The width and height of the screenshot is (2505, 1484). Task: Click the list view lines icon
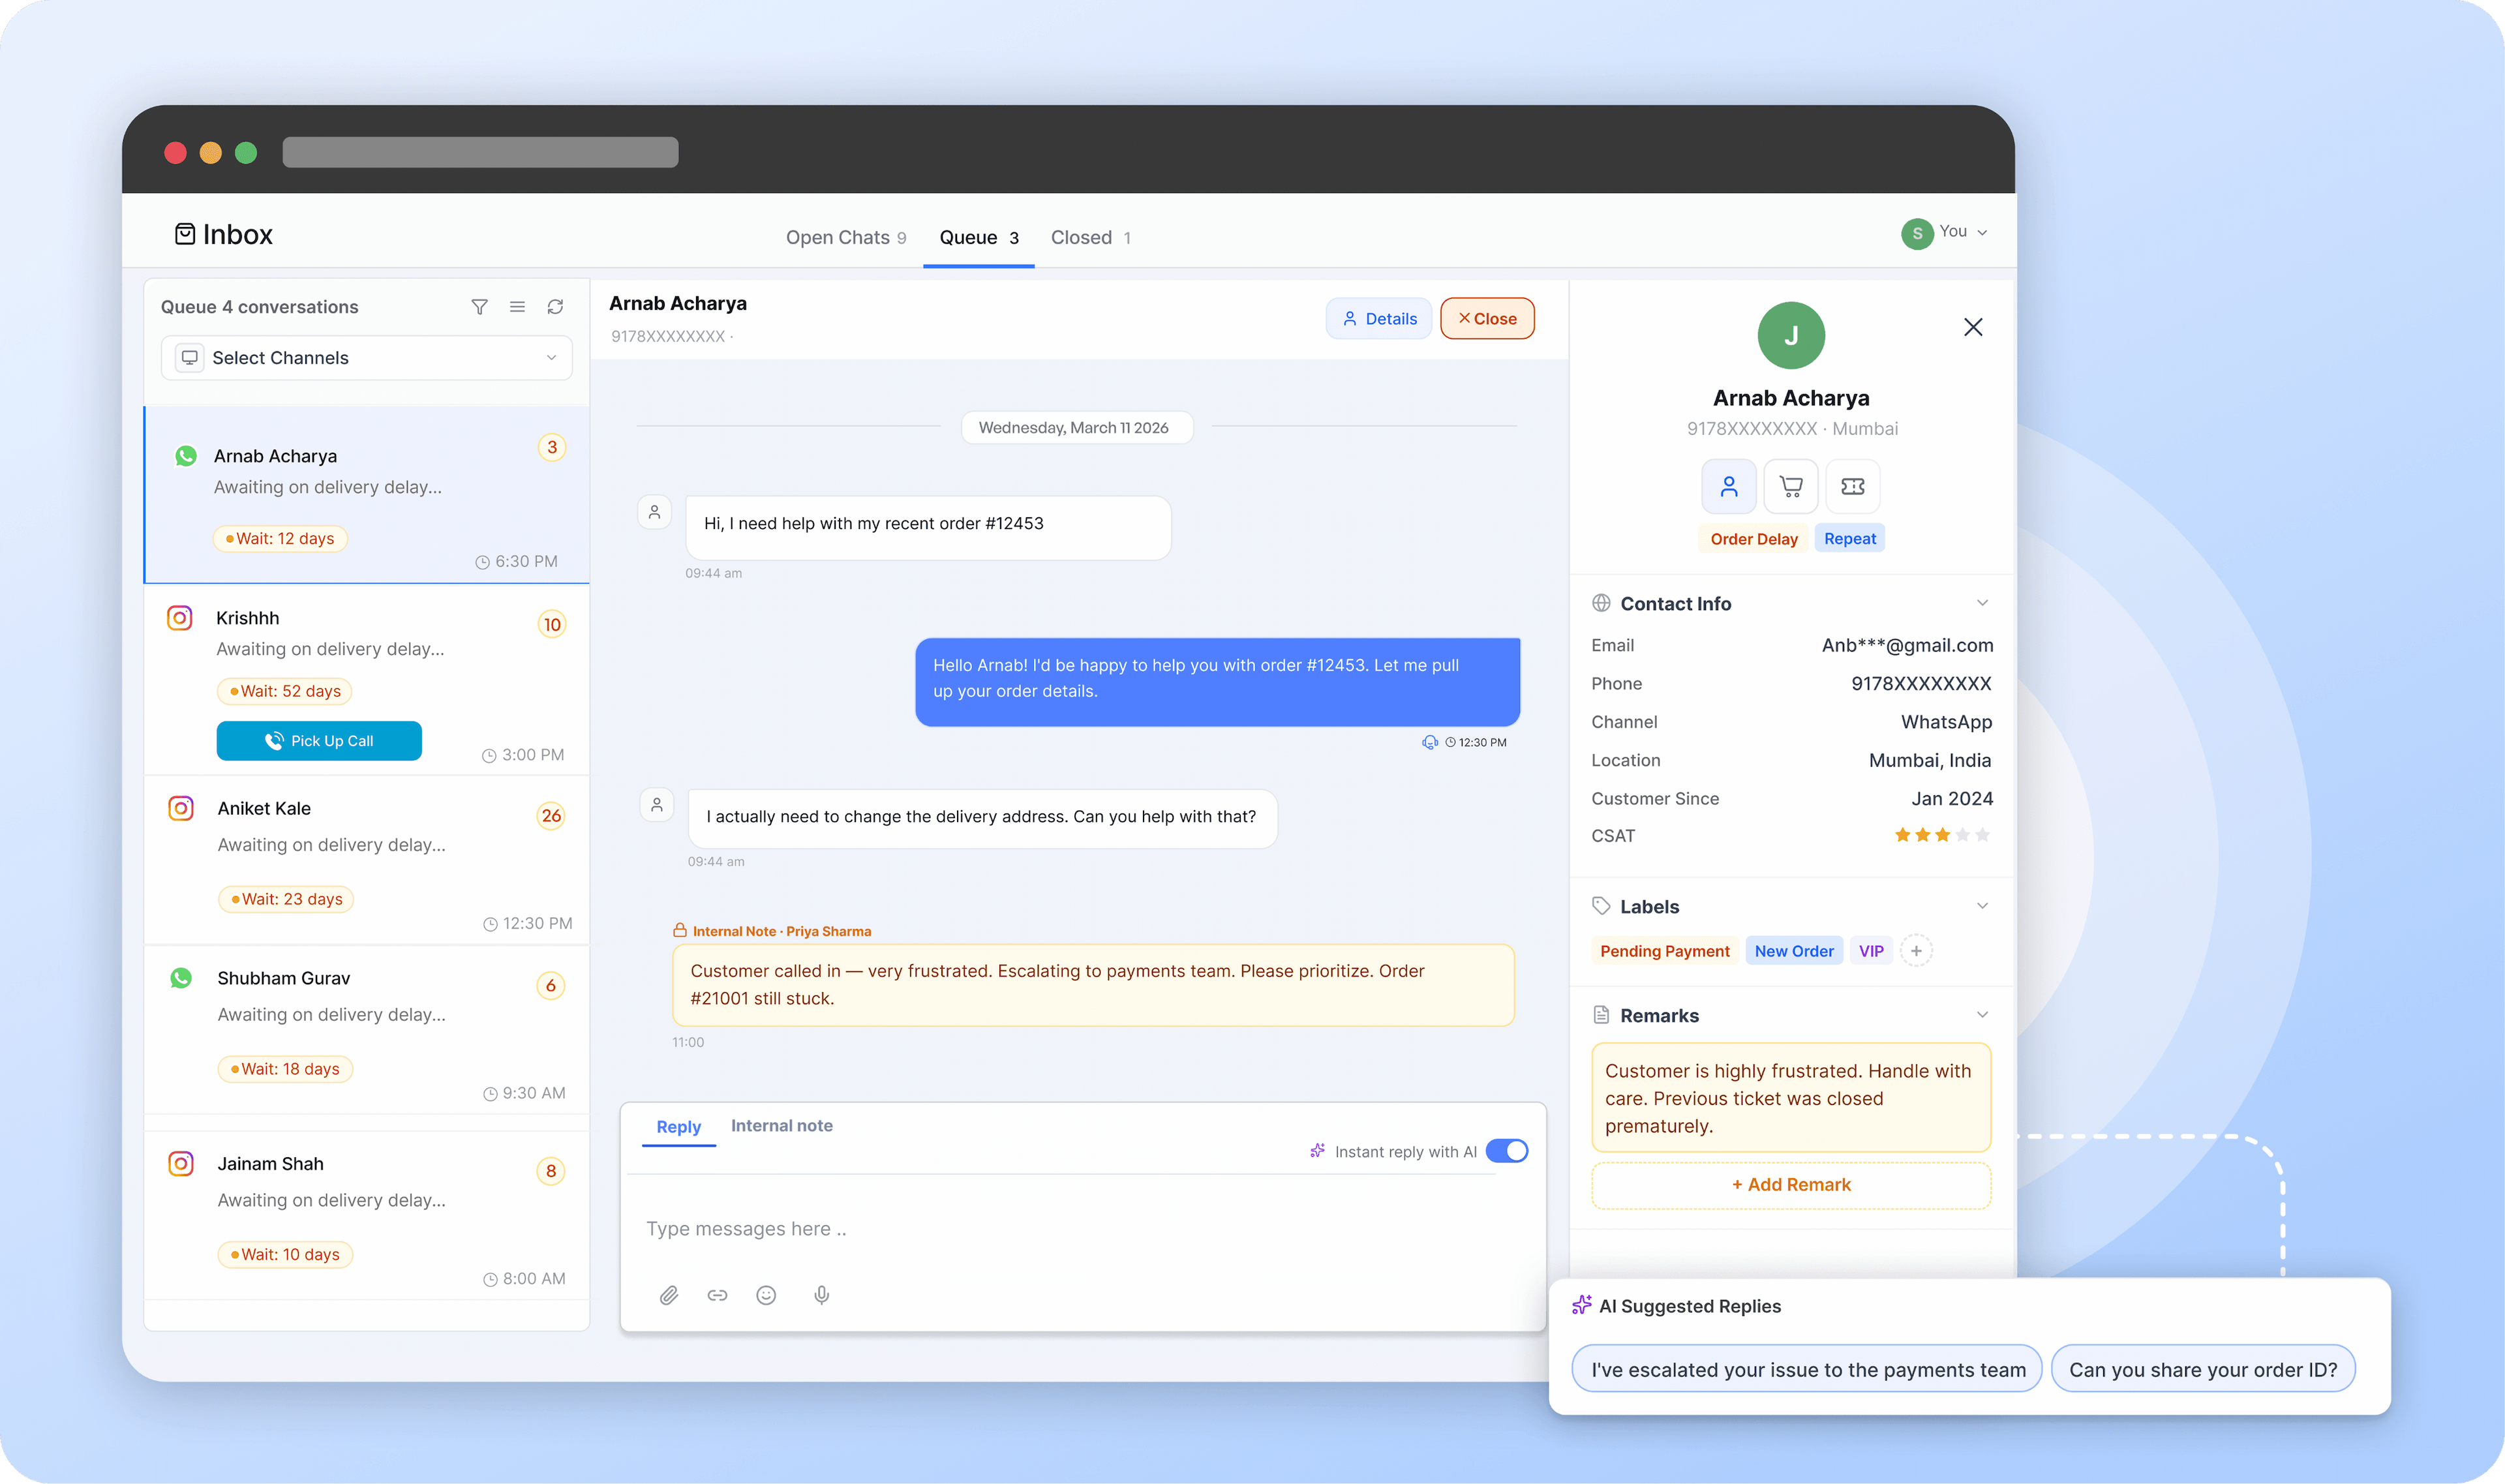click(517, 307)
